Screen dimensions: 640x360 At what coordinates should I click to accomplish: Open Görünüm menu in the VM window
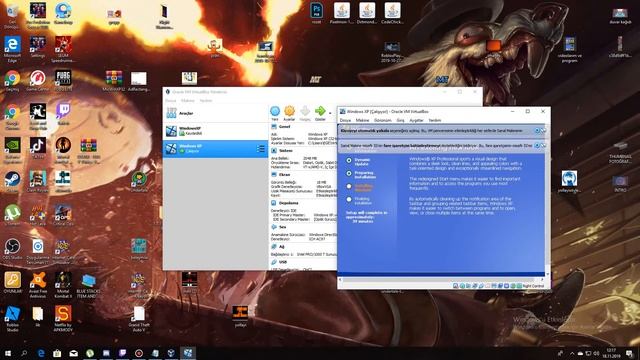pyautogui.click(x=383, y=120)
